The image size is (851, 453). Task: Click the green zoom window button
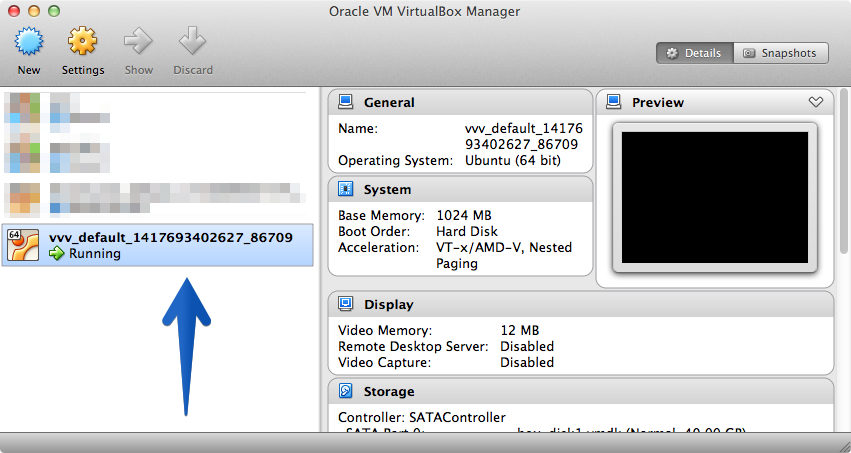click(x=54, y=11)
